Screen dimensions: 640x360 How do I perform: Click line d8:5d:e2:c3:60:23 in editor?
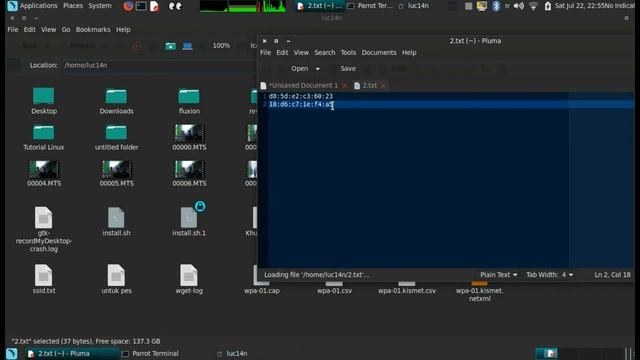pyautogui.click(x=301, y=96)
